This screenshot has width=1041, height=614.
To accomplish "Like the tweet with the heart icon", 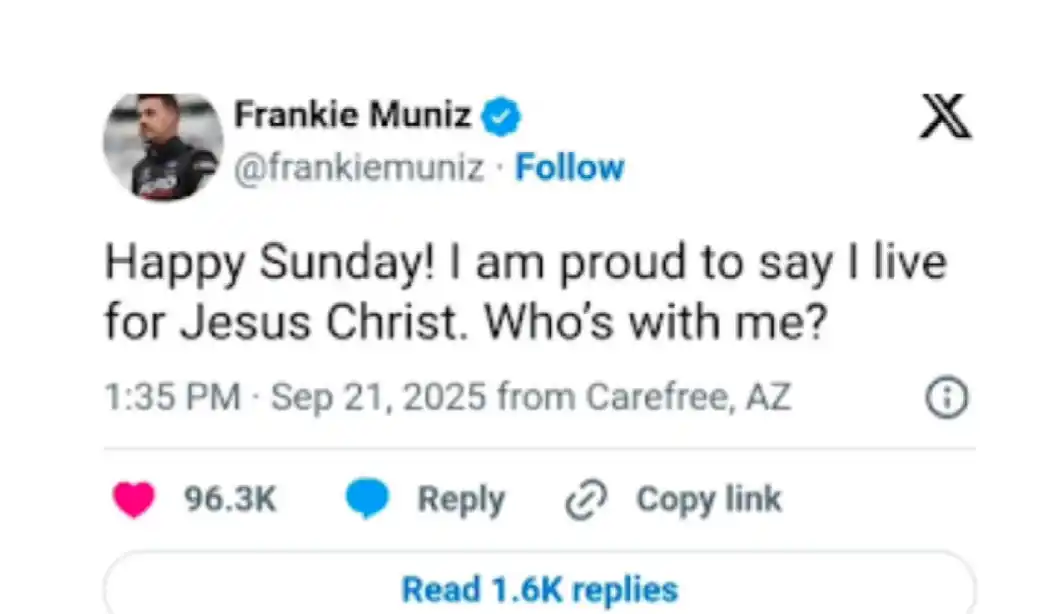I will pyautogui.click(x=134, y=500).
